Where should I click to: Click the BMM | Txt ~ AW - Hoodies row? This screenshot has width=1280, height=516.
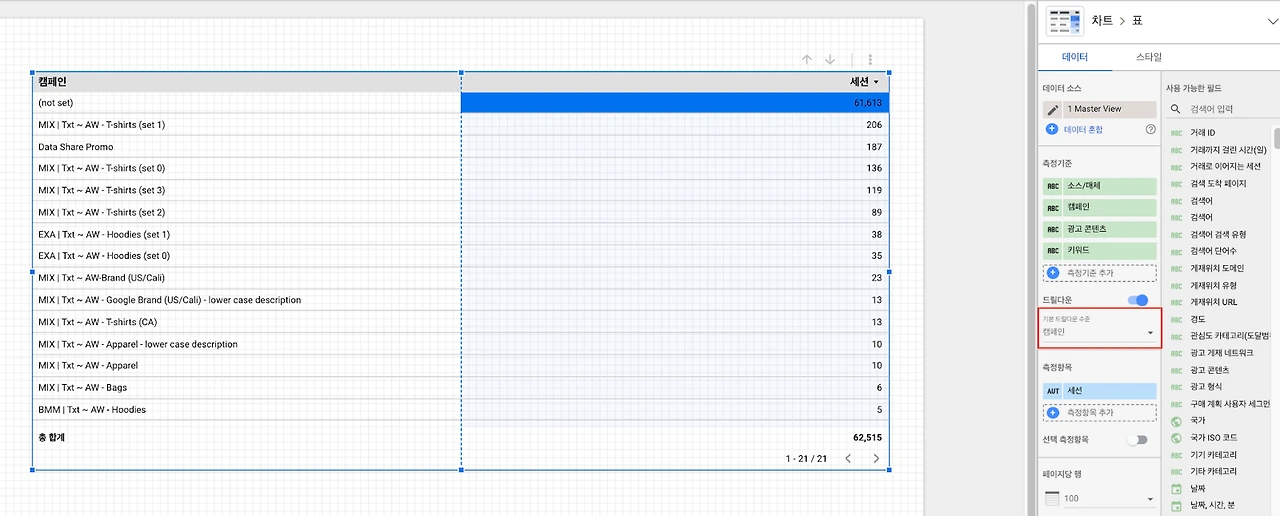tap(461, 409)
